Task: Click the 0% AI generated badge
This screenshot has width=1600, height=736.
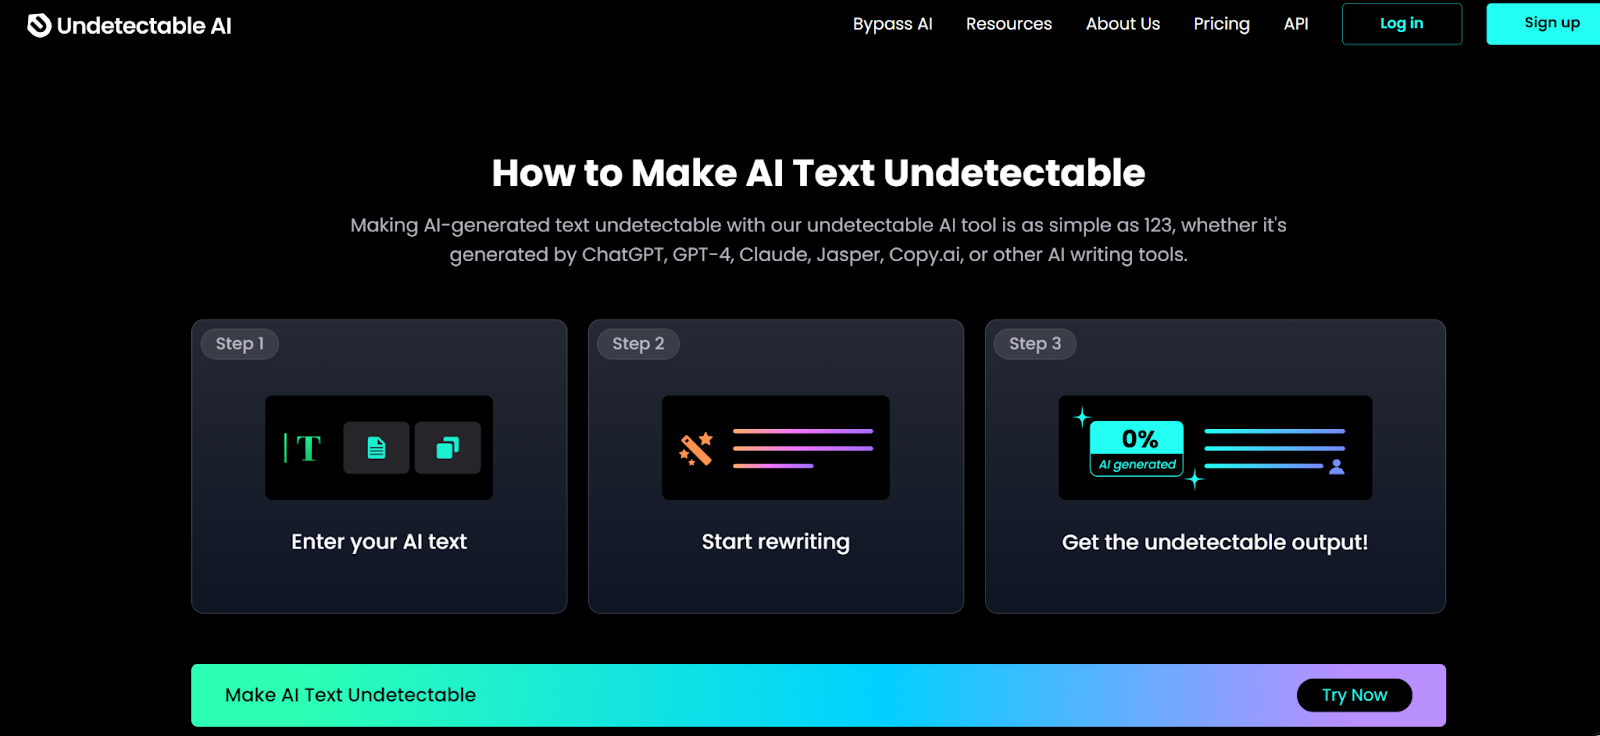Action: (1137, 448)
